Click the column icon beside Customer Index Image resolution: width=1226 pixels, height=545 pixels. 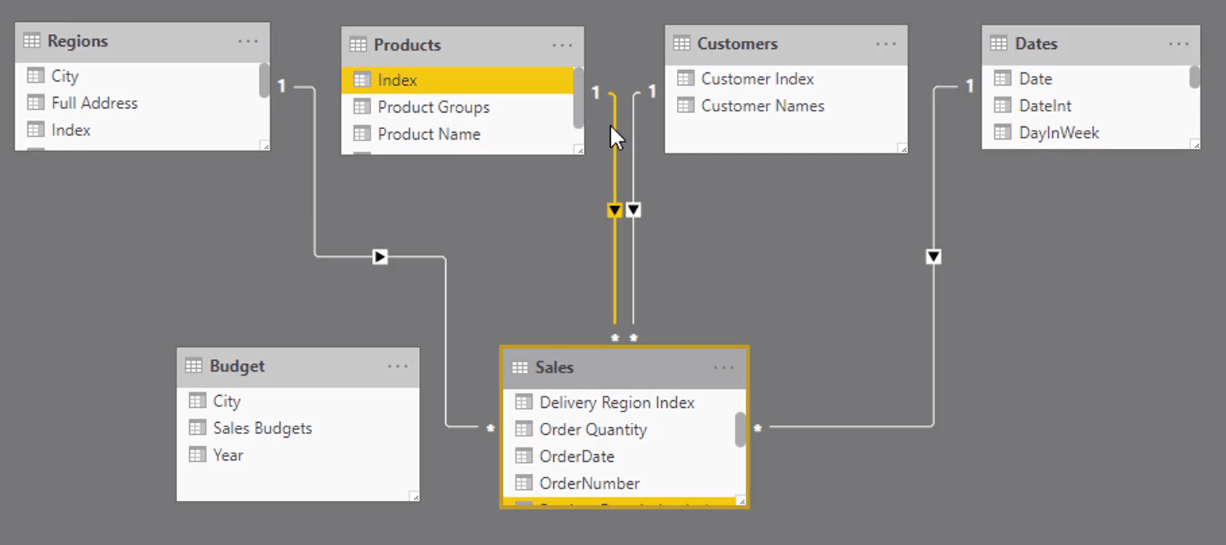(686, 79)
